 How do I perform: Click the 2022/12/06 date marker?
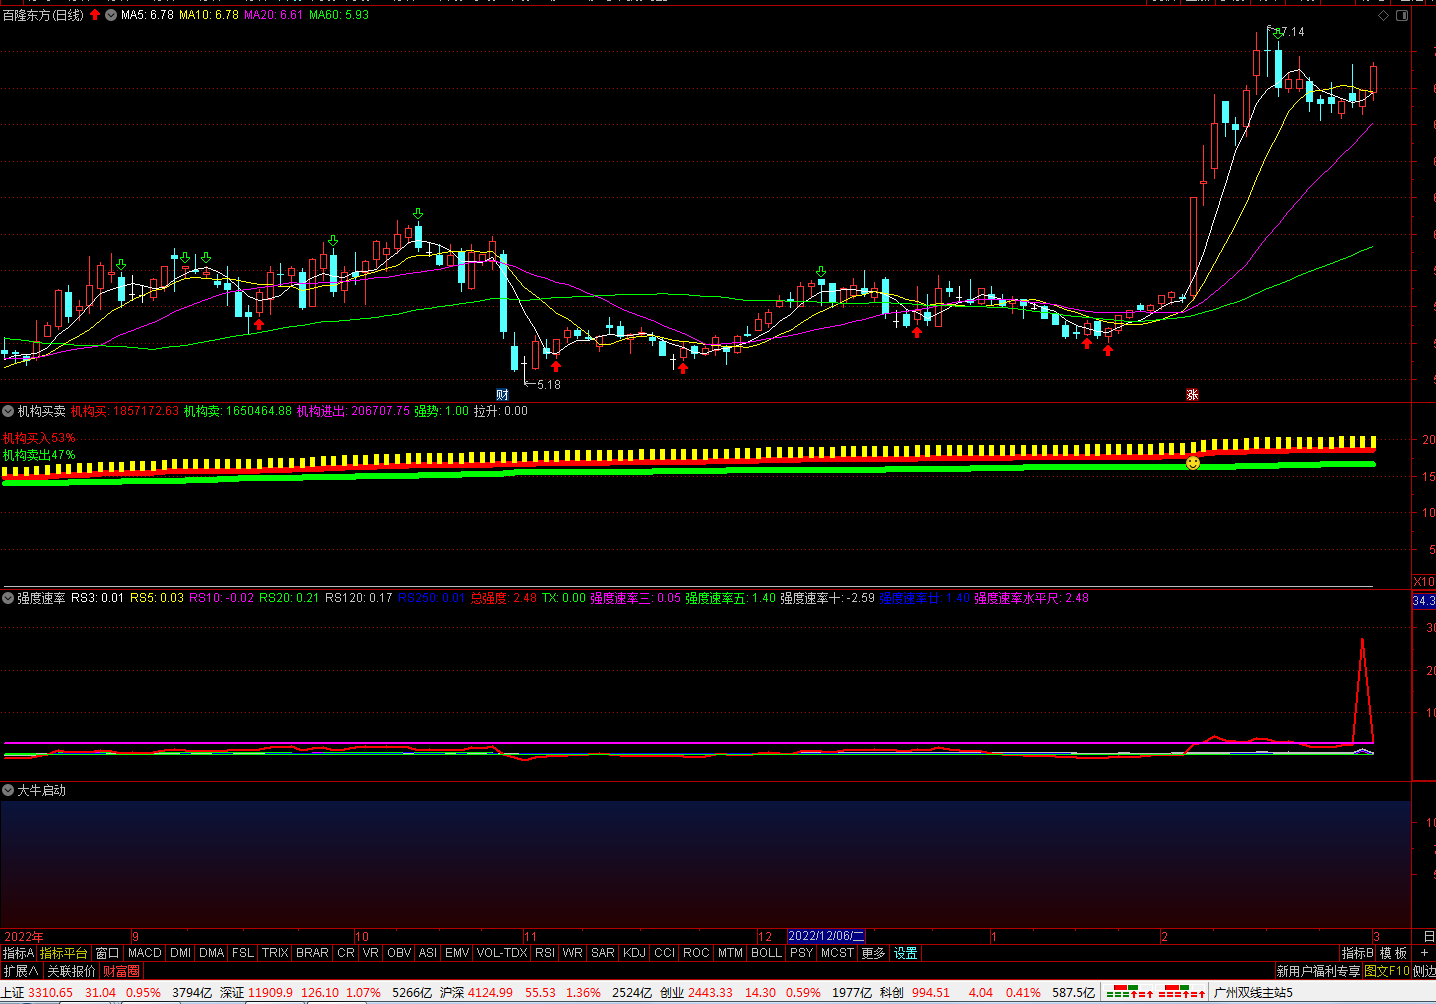coord(826,936)
